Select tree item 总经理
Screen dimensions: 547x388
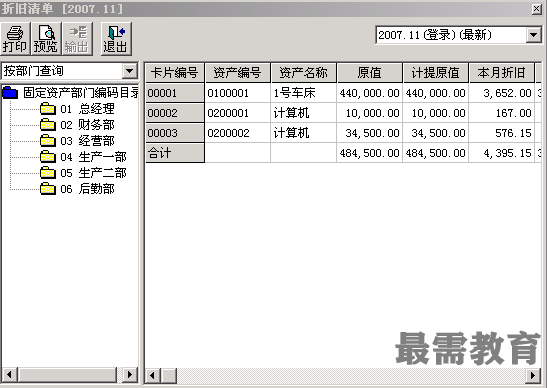(96, 109)
